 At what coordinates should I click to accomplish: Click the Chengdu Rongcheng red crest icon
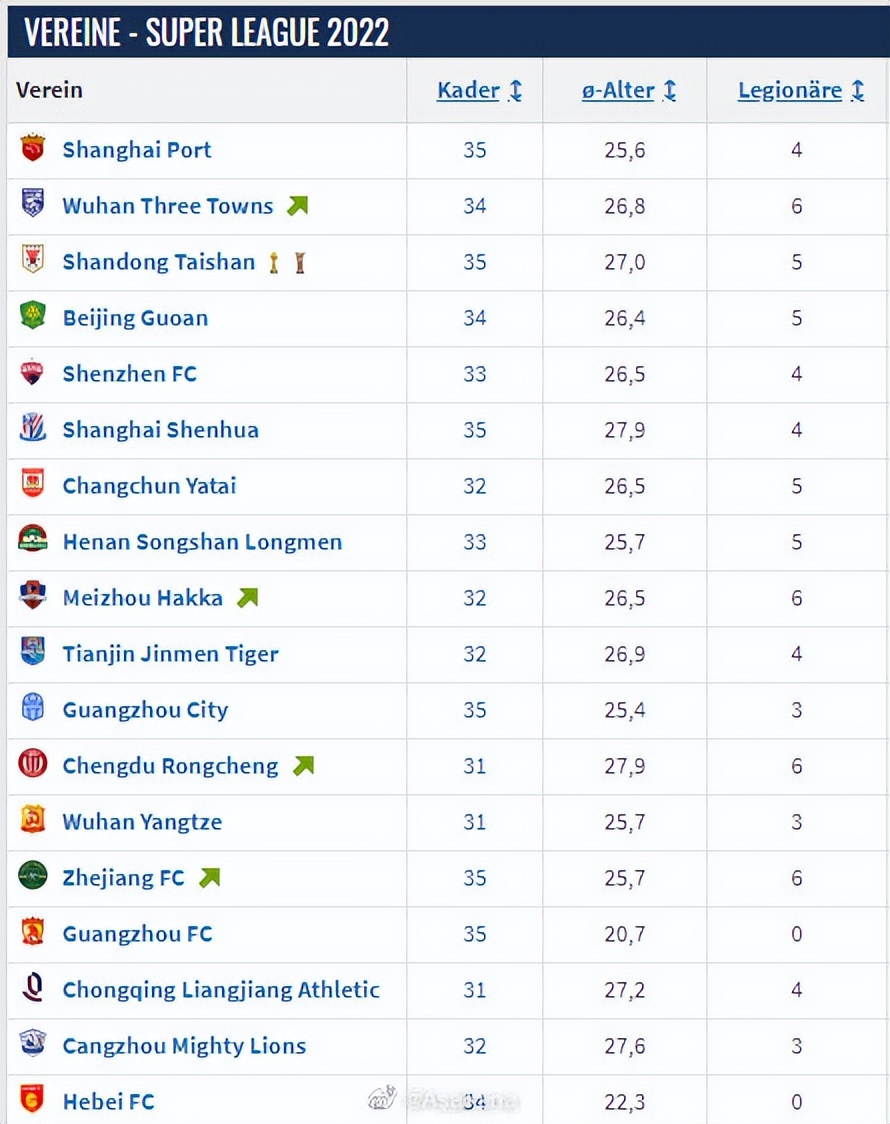(x=33, y=765)
